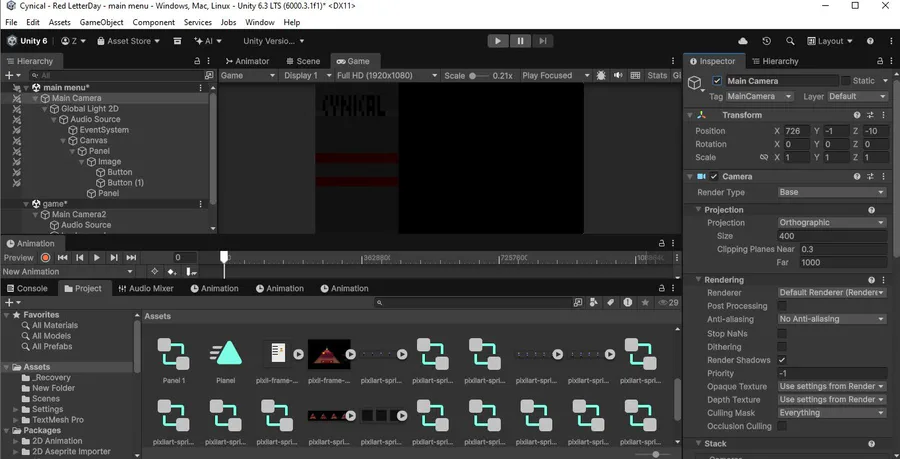Open the Component menu

point(153,22)
